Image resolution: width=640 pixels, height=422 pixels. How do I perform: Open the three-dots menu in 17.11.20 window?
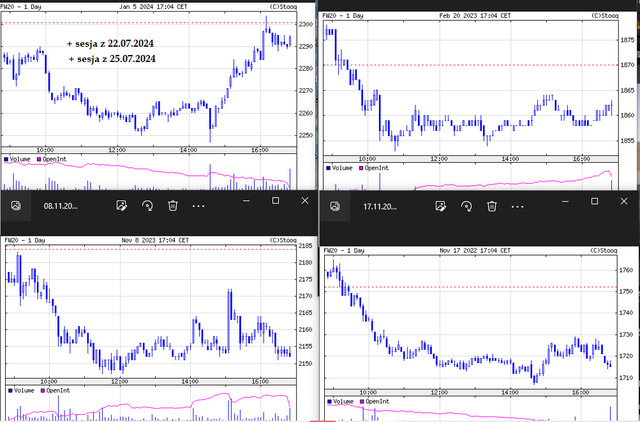(518, 207)
